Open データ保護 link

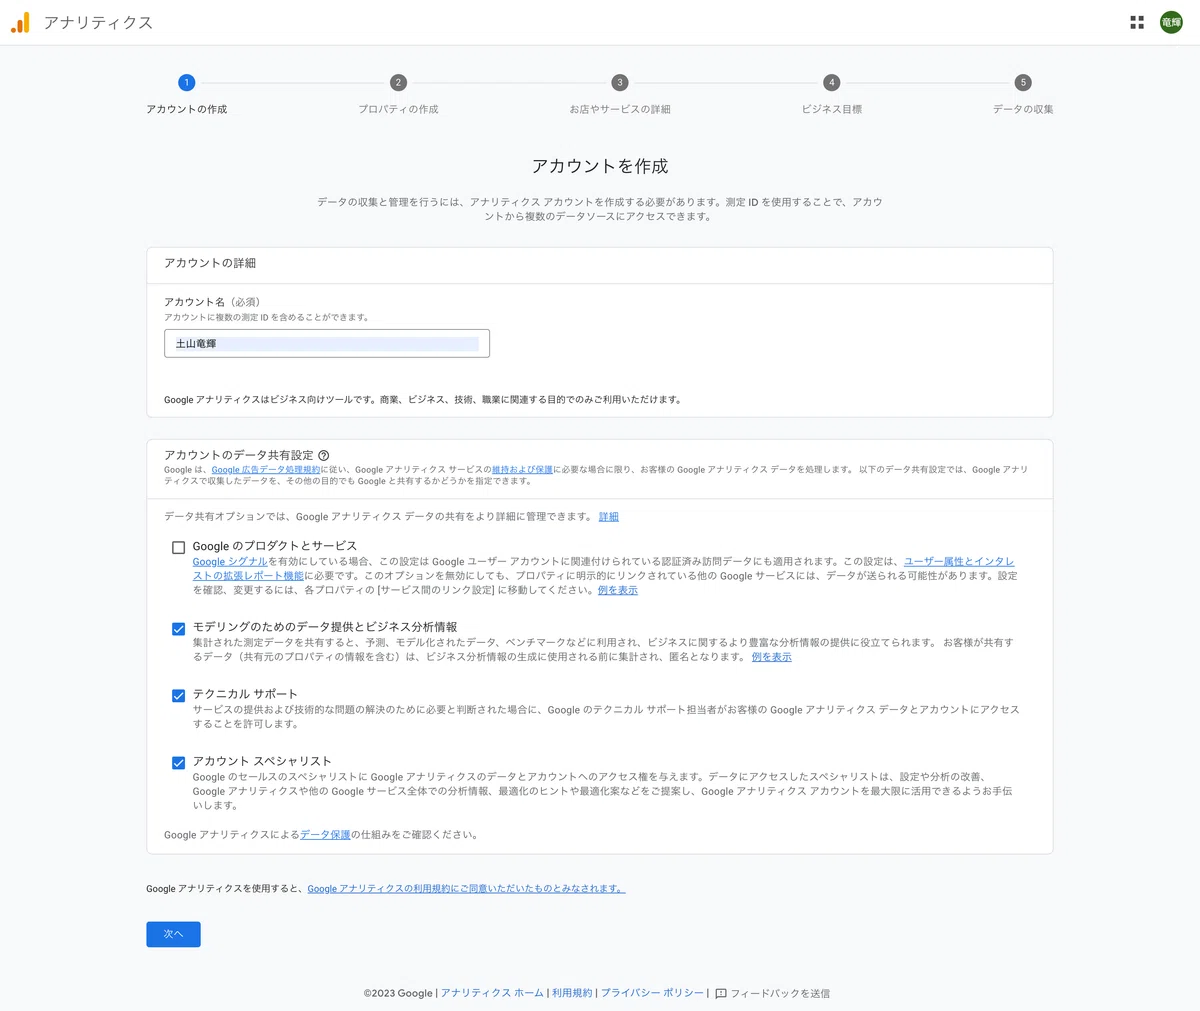[325, 835]
